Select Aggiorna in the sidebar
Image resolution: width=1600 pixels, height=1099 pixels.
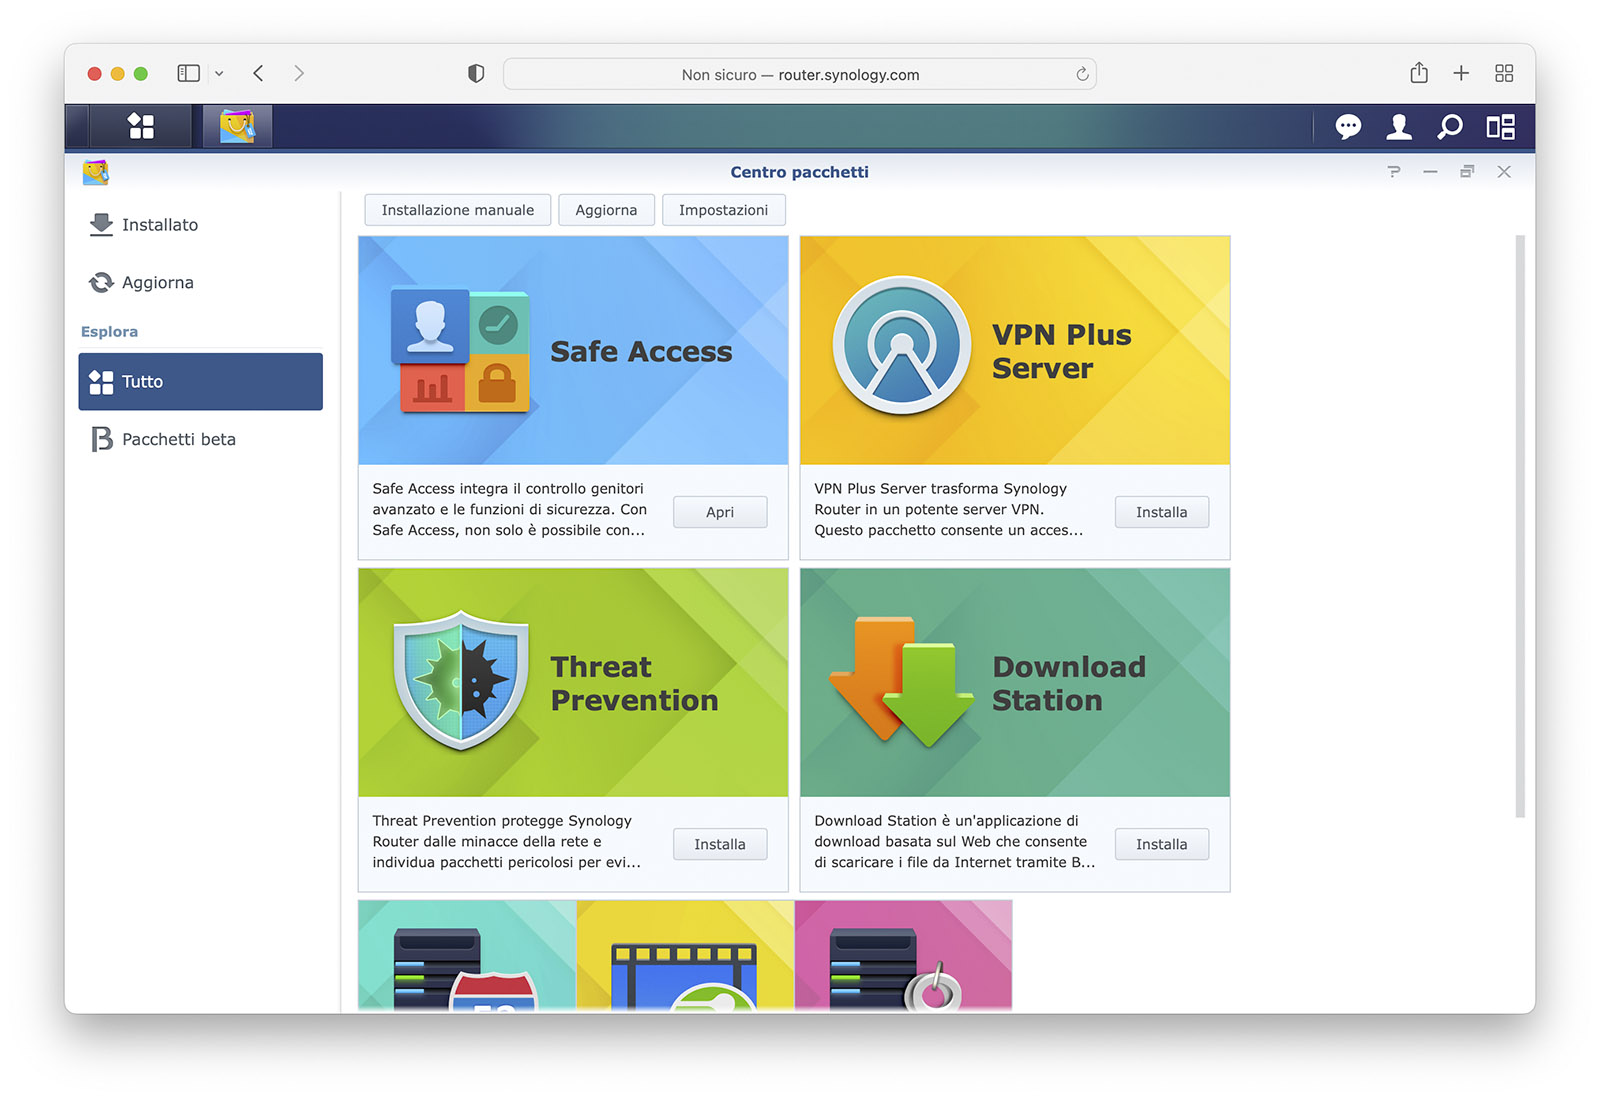[x=200, y=283]
